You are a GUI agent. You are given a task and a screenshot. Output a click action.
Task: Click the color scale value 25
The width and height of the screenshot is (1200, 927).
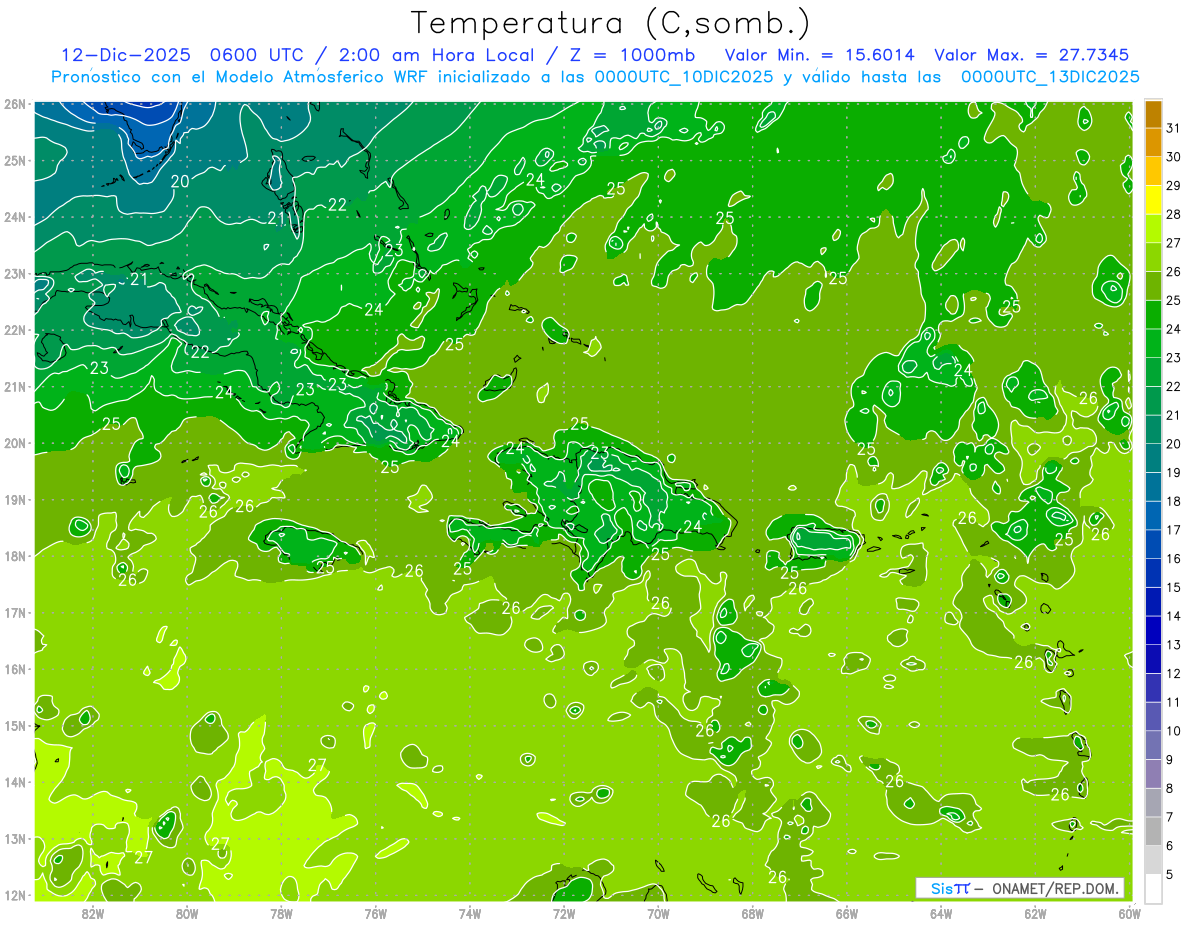click(x=1174, y=300)
